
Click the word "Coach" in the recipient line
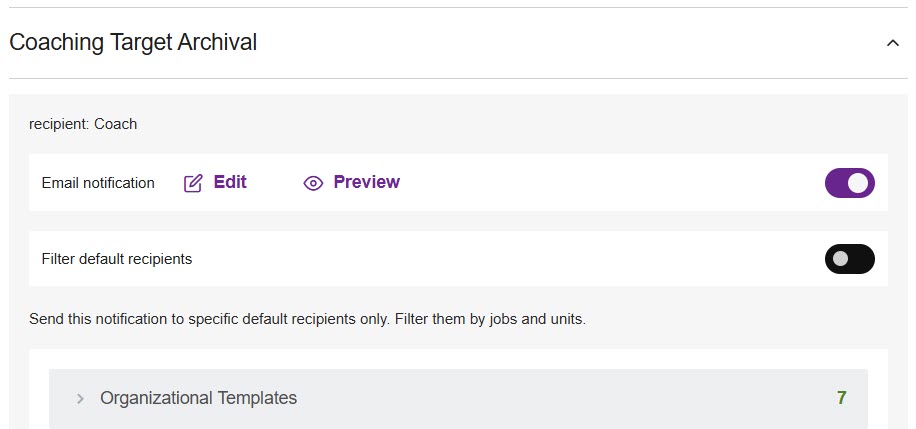115,124
